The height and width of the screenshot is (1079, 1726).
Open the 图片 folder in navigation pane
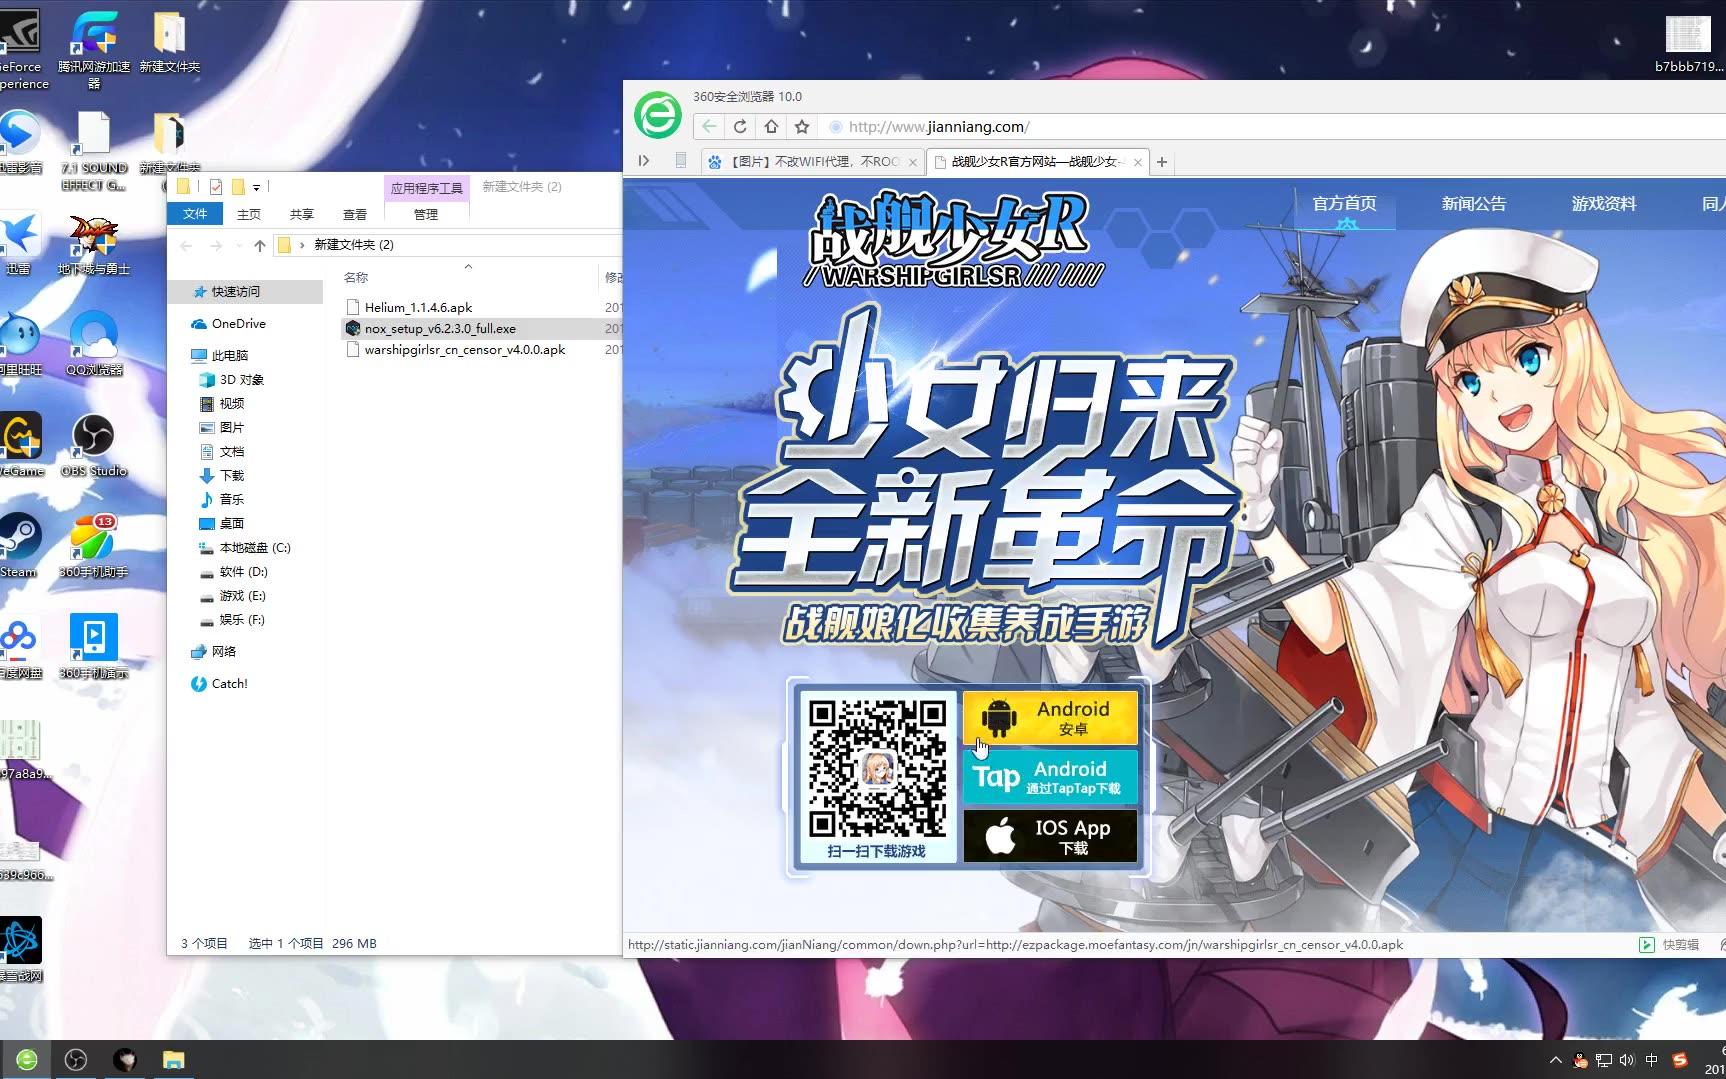click(x=231, y=428)
